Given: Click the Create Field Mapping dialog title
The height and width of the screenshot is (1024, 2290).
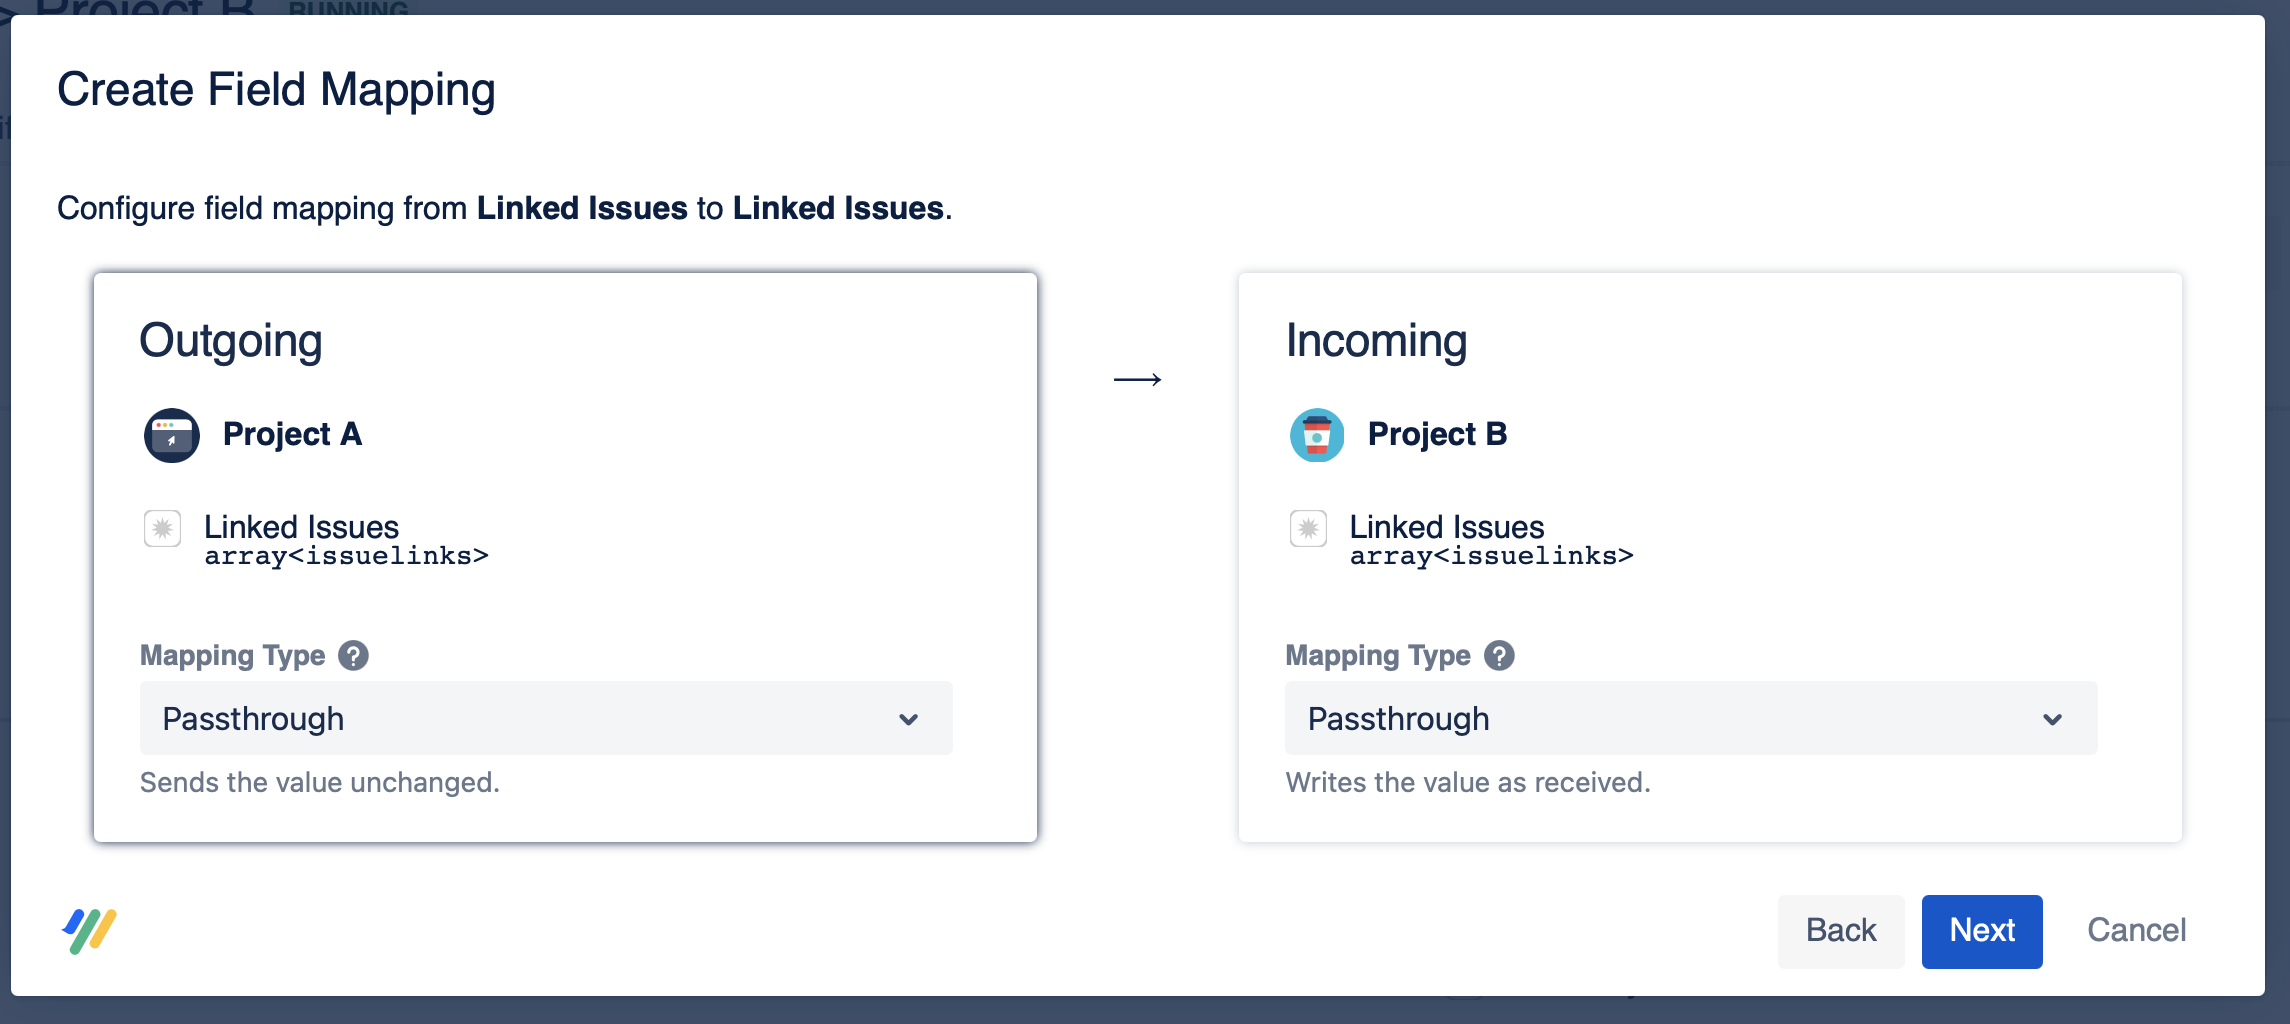Looking at the screenshot, I should click(277, 89).
